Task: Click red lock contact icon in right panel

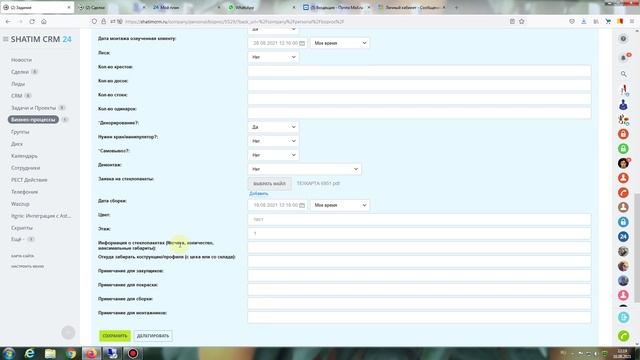Action: [623, 134]
